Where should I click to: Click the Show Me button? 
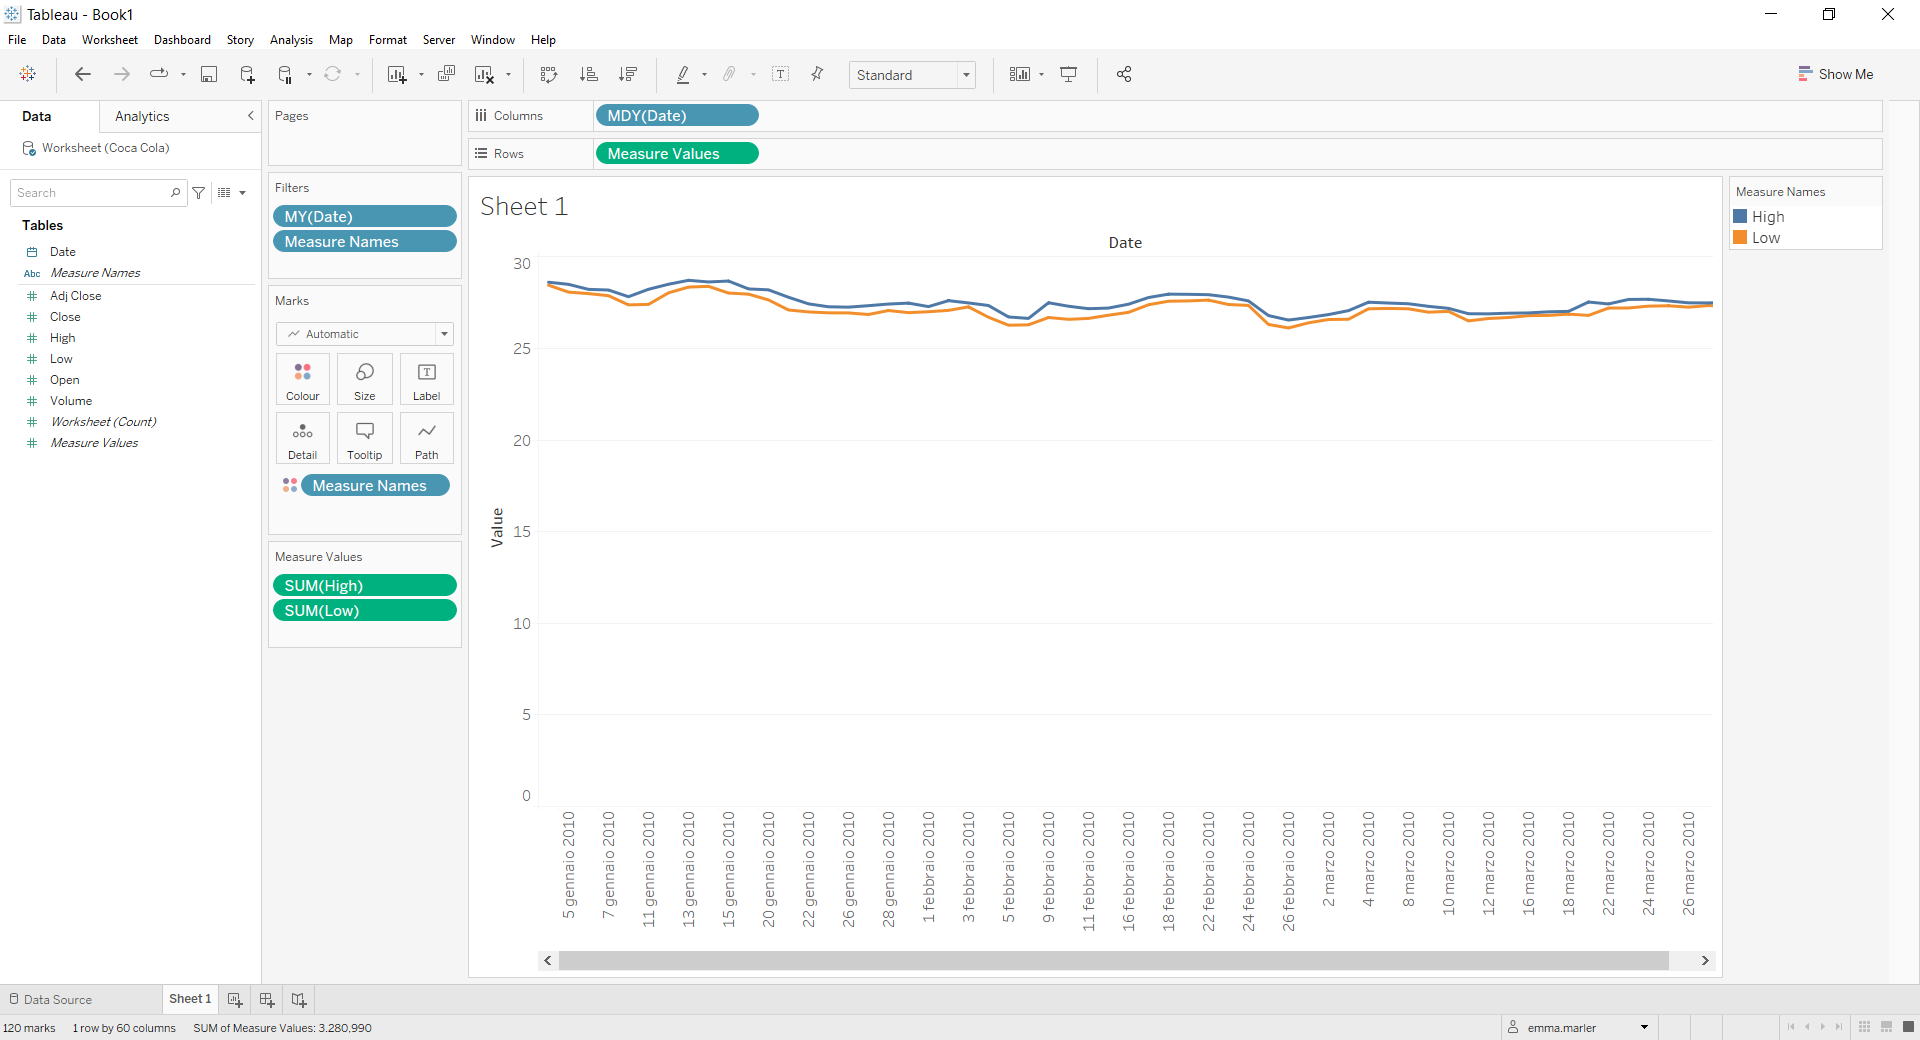(1837, 73)
